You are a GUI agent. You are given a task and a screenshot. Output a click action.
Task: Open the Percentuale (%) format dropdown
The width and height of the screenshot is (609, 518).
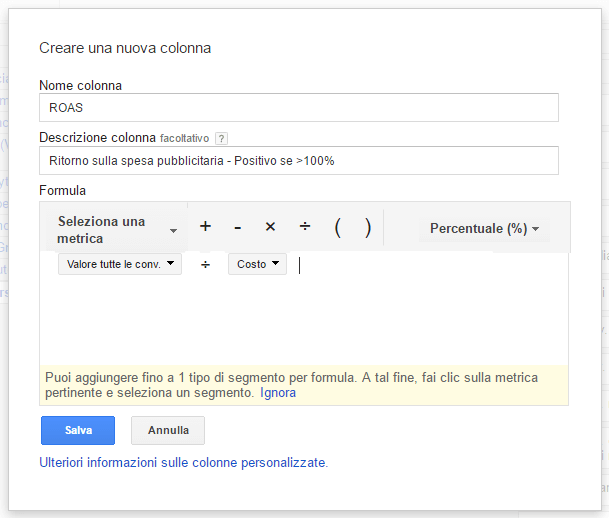[x=484, y=228]
